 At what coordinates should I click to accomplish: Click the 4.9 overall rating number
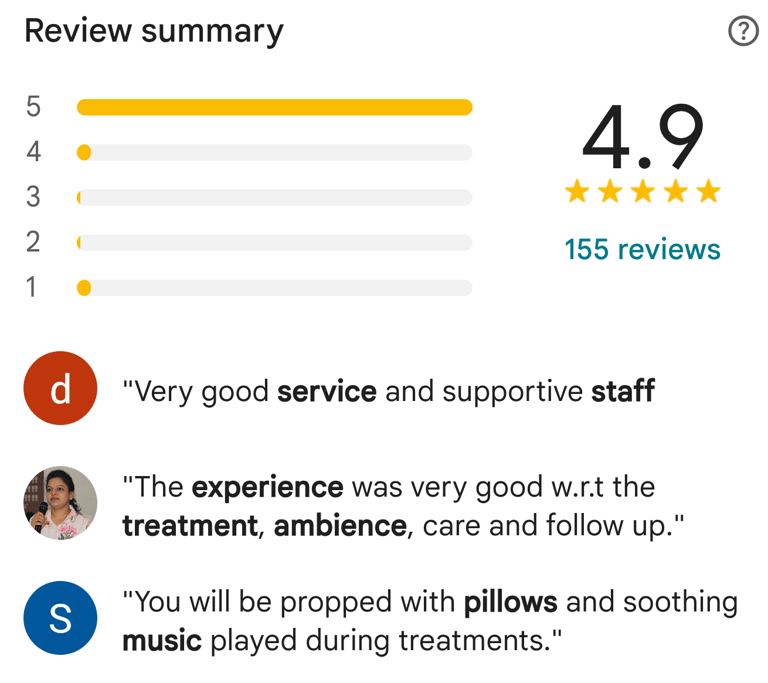(643, 137)
